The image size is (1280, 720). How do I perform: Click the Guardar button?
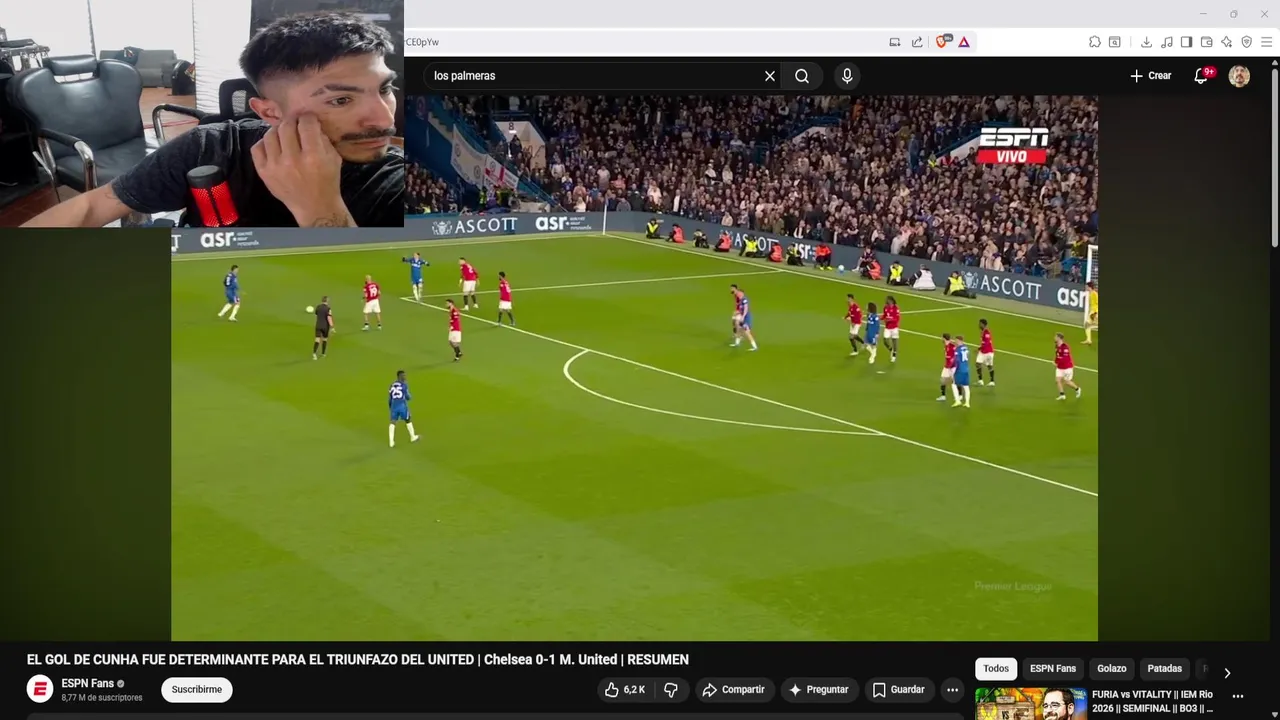point(898,690)
